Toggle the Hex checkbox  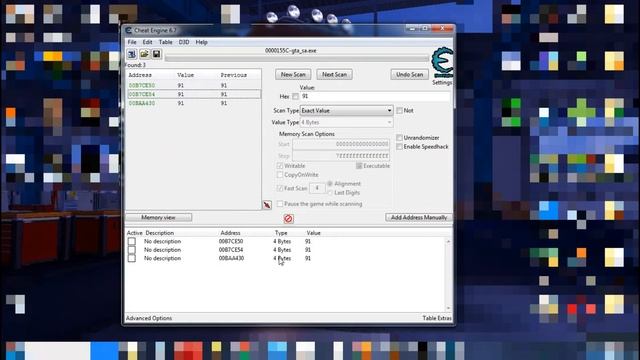tap(296, 96)
